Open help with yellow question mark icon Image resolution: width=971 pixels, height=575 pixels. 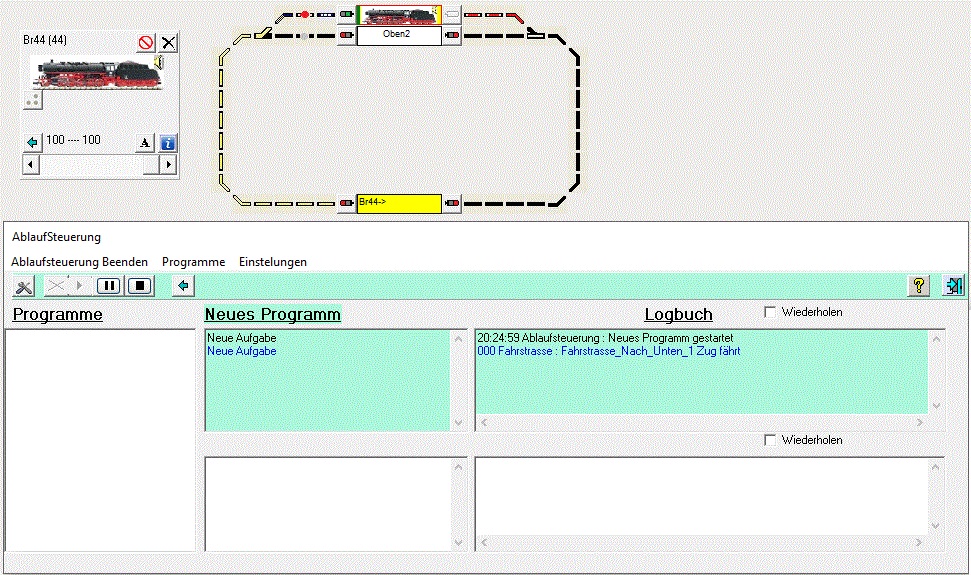pos(919,286)
